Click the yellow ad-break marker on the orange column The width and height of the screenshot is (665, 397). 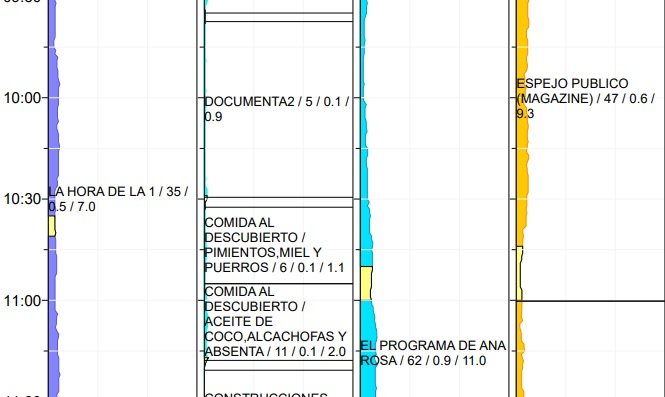520,273
